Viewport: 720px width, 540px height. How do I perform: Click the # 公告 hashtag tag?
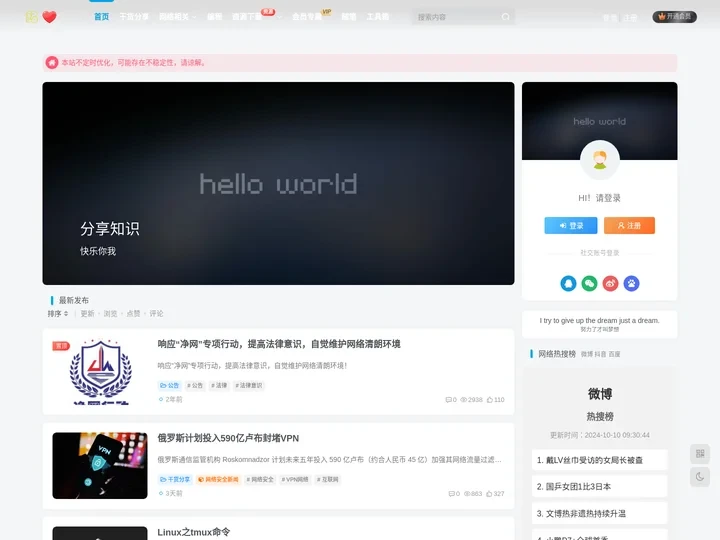point(195,385)
